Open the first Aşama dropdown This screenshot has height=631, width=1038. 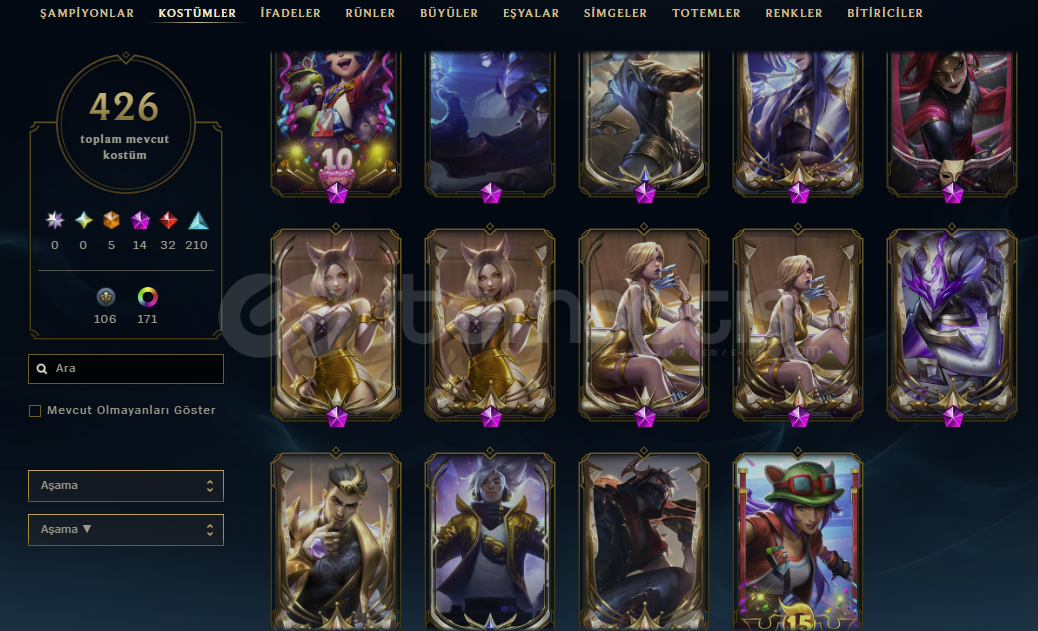(x=126, y=486)
